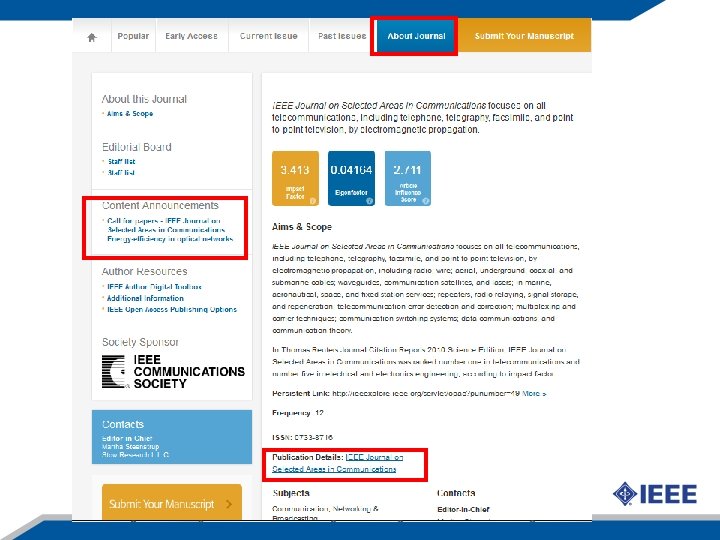Image resolution: width=720 pixels, height=540 pixels.
Task: Click the Contacts blue panel
Action: pos(172,437)
